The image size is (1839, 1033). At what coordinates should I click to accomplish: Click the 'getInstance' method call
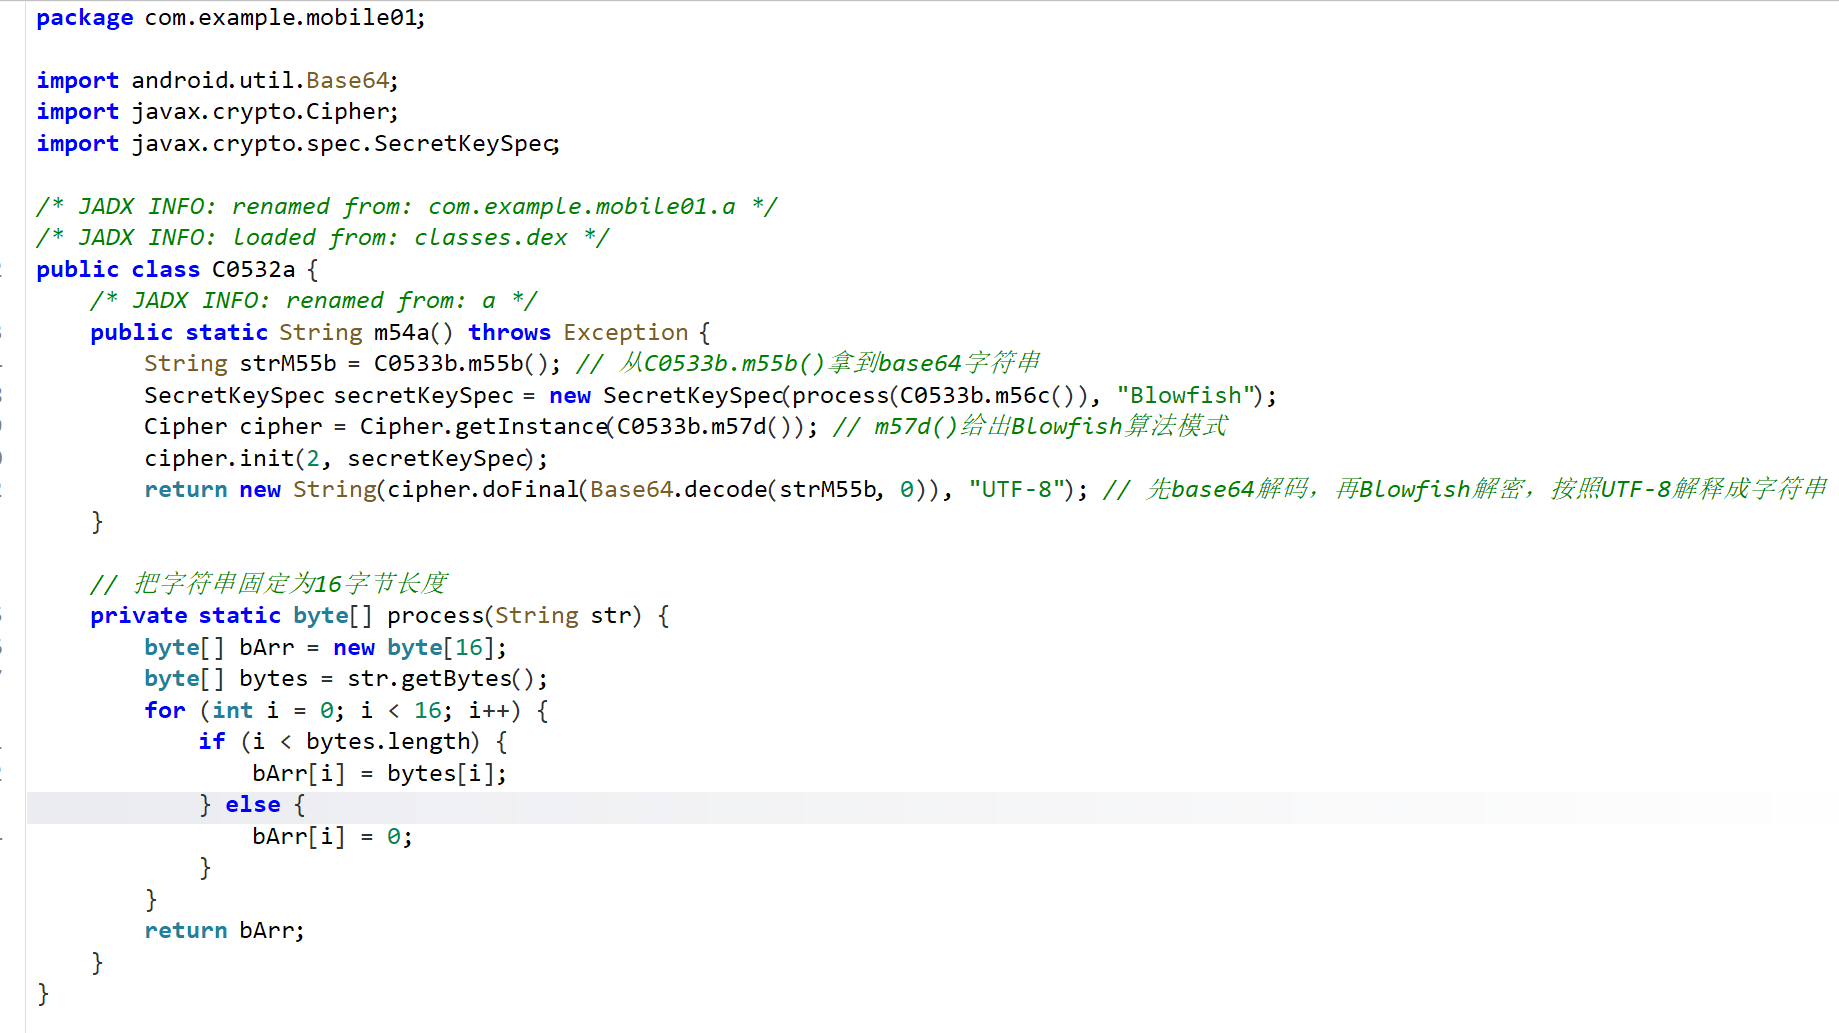pyautogui.click(x=531, y=426)
